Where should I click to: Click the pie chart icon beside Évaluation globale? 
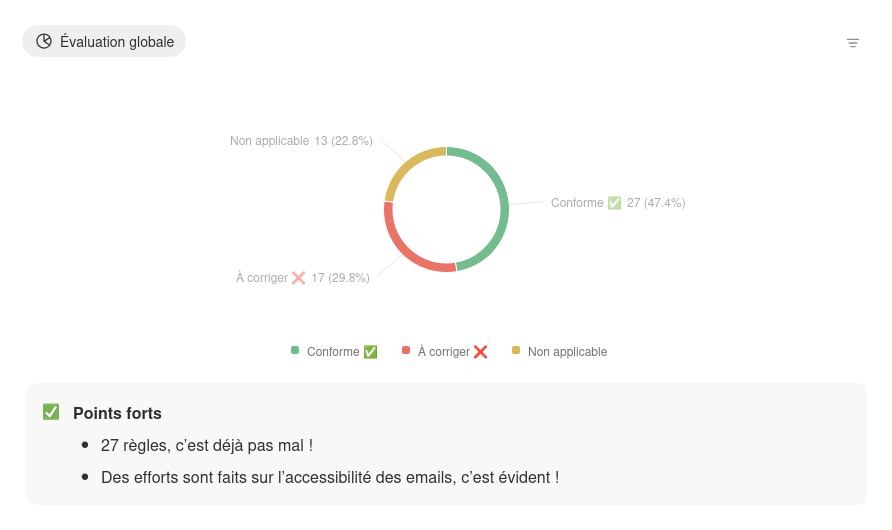pos(44,41)
